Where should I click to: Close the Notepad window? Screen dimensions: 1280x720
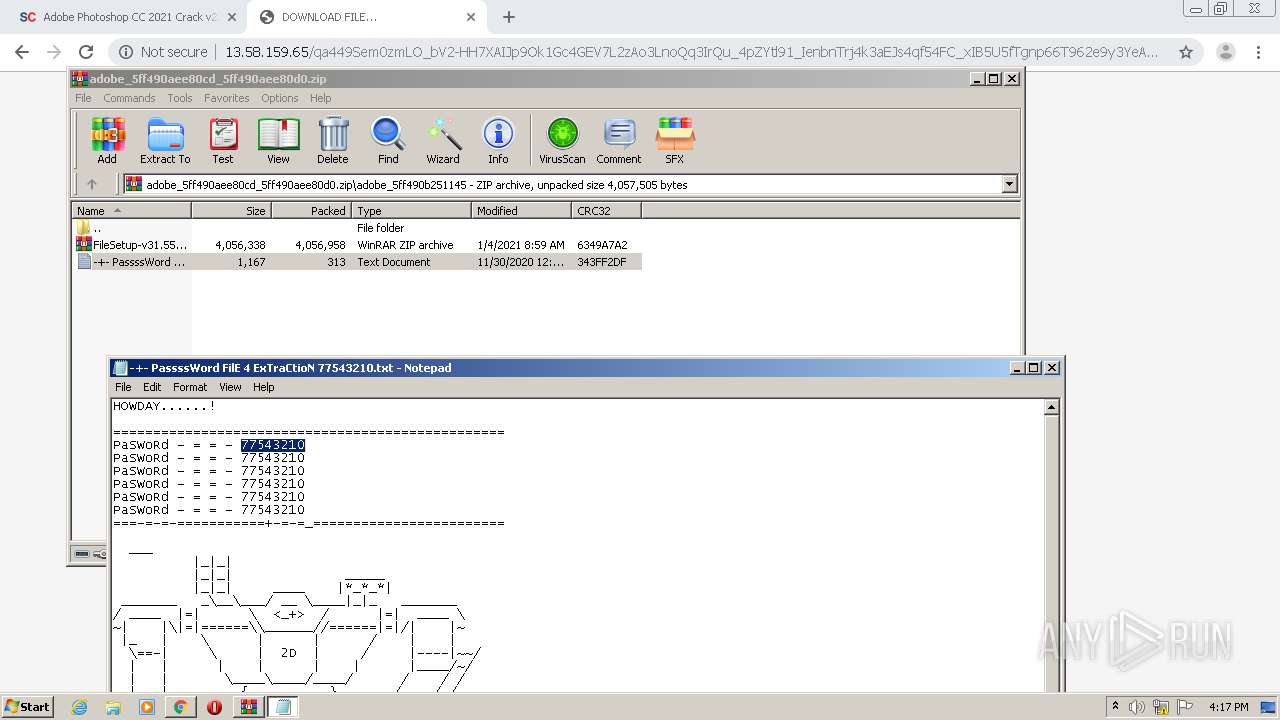(1052, 367)
